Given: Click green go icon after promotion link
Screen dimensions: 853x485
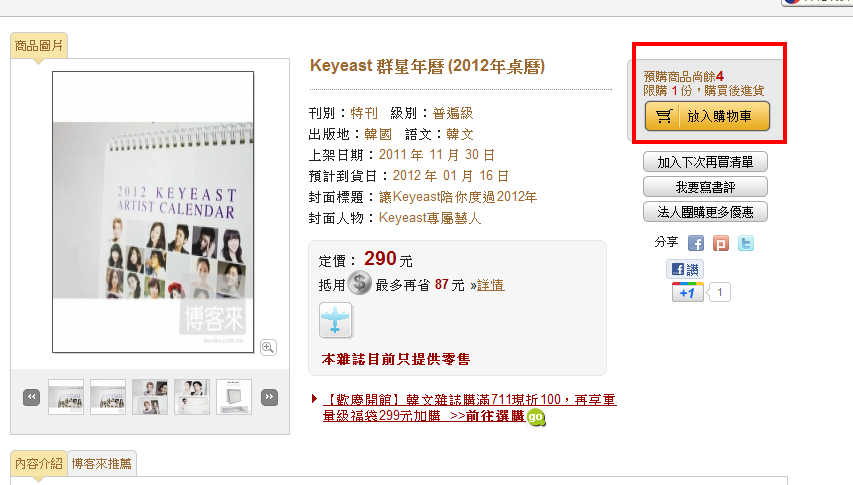Looking at the screenshot, I should click(536, 417).
